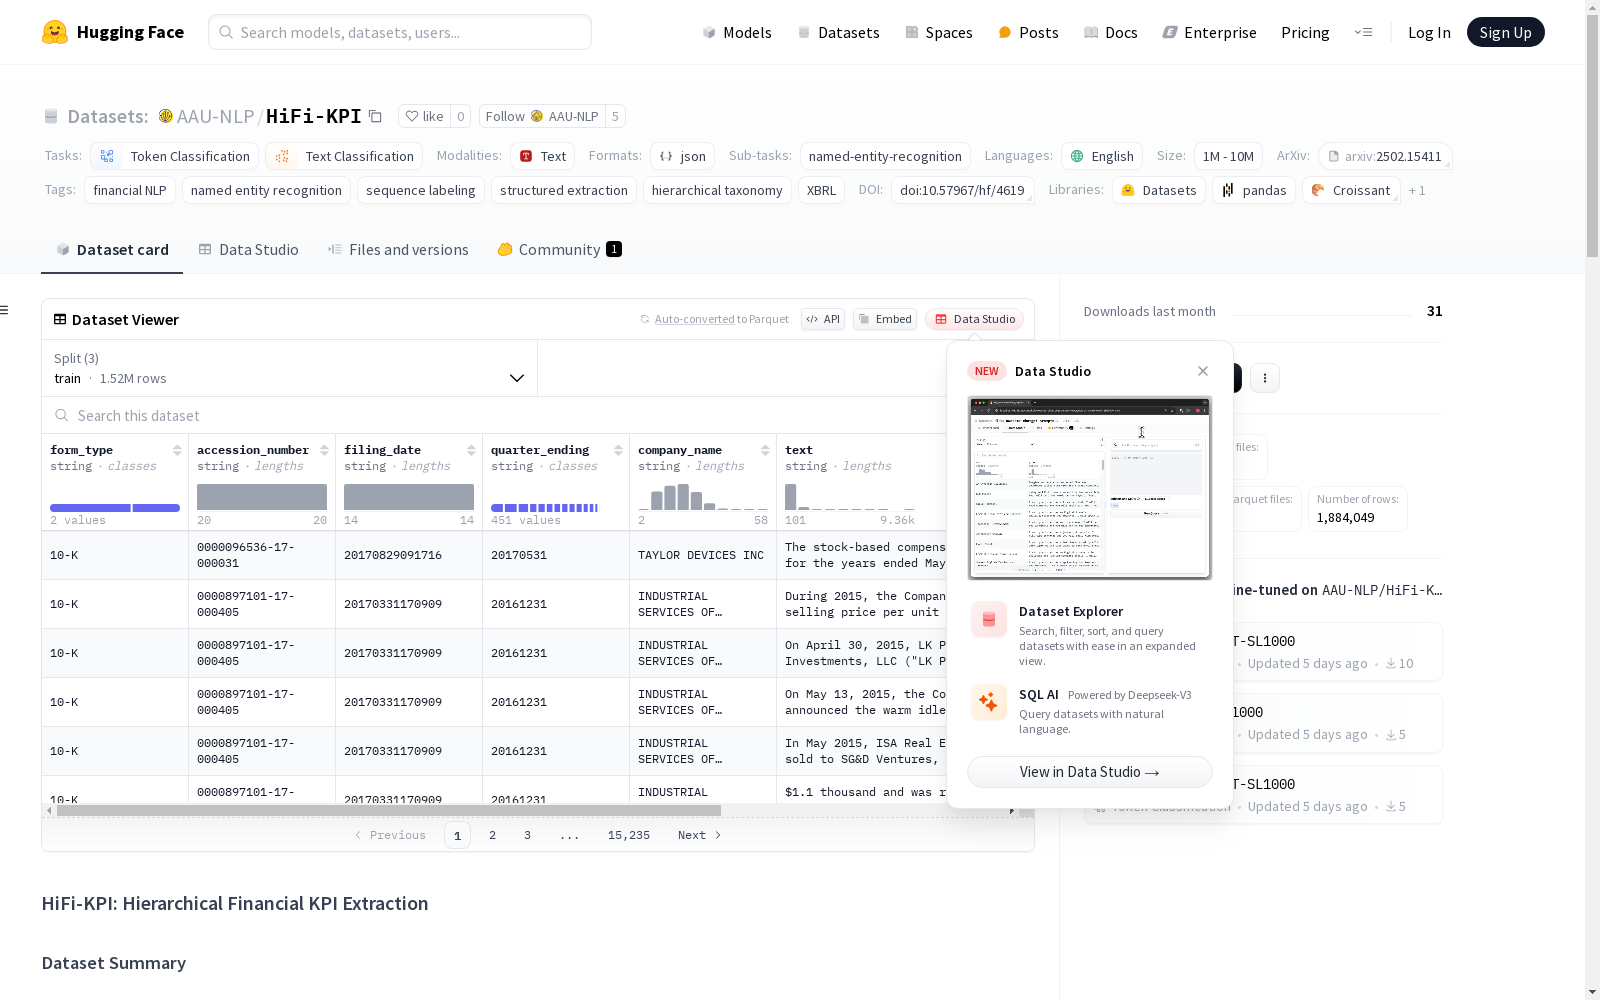Screen dimensions: 1600x1000
Task: Click the Previous page button
Action: [390, 835]
